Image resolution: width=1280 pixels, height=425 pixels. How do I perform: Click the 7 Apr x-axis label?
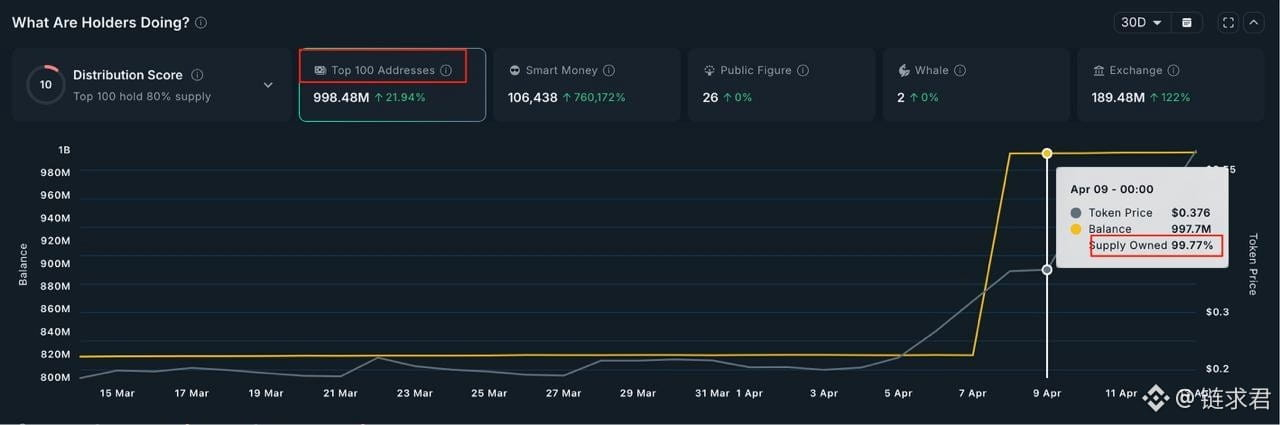(972, 394)
